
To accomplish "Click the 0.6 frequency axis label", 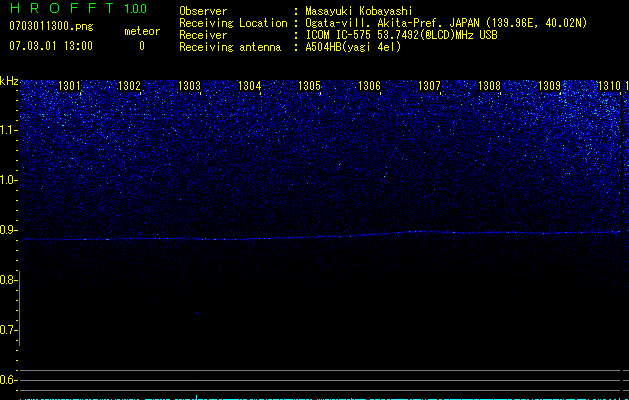I will pyautogui.click(x=8, y=380).
